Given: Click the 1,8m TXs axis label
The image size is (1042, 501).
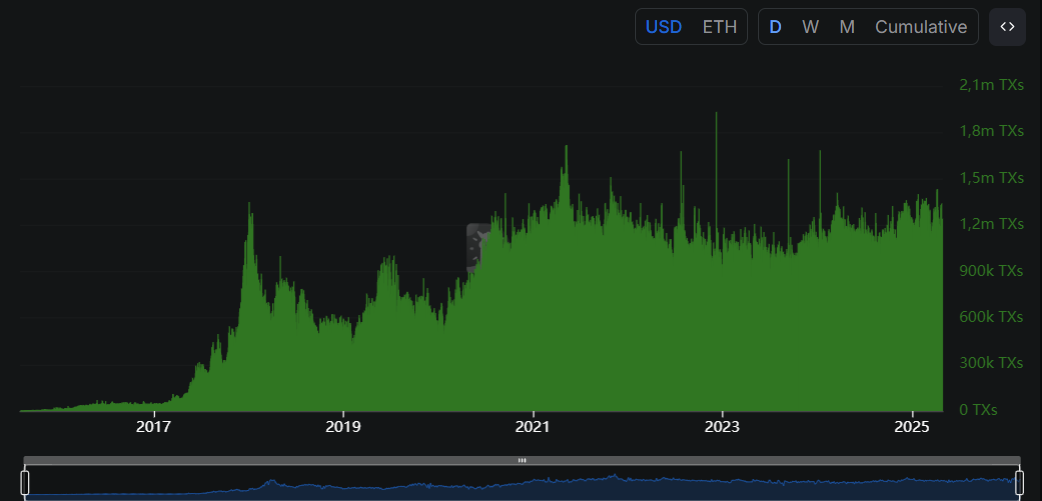Looking at the screenshot, I should (991, 131).
